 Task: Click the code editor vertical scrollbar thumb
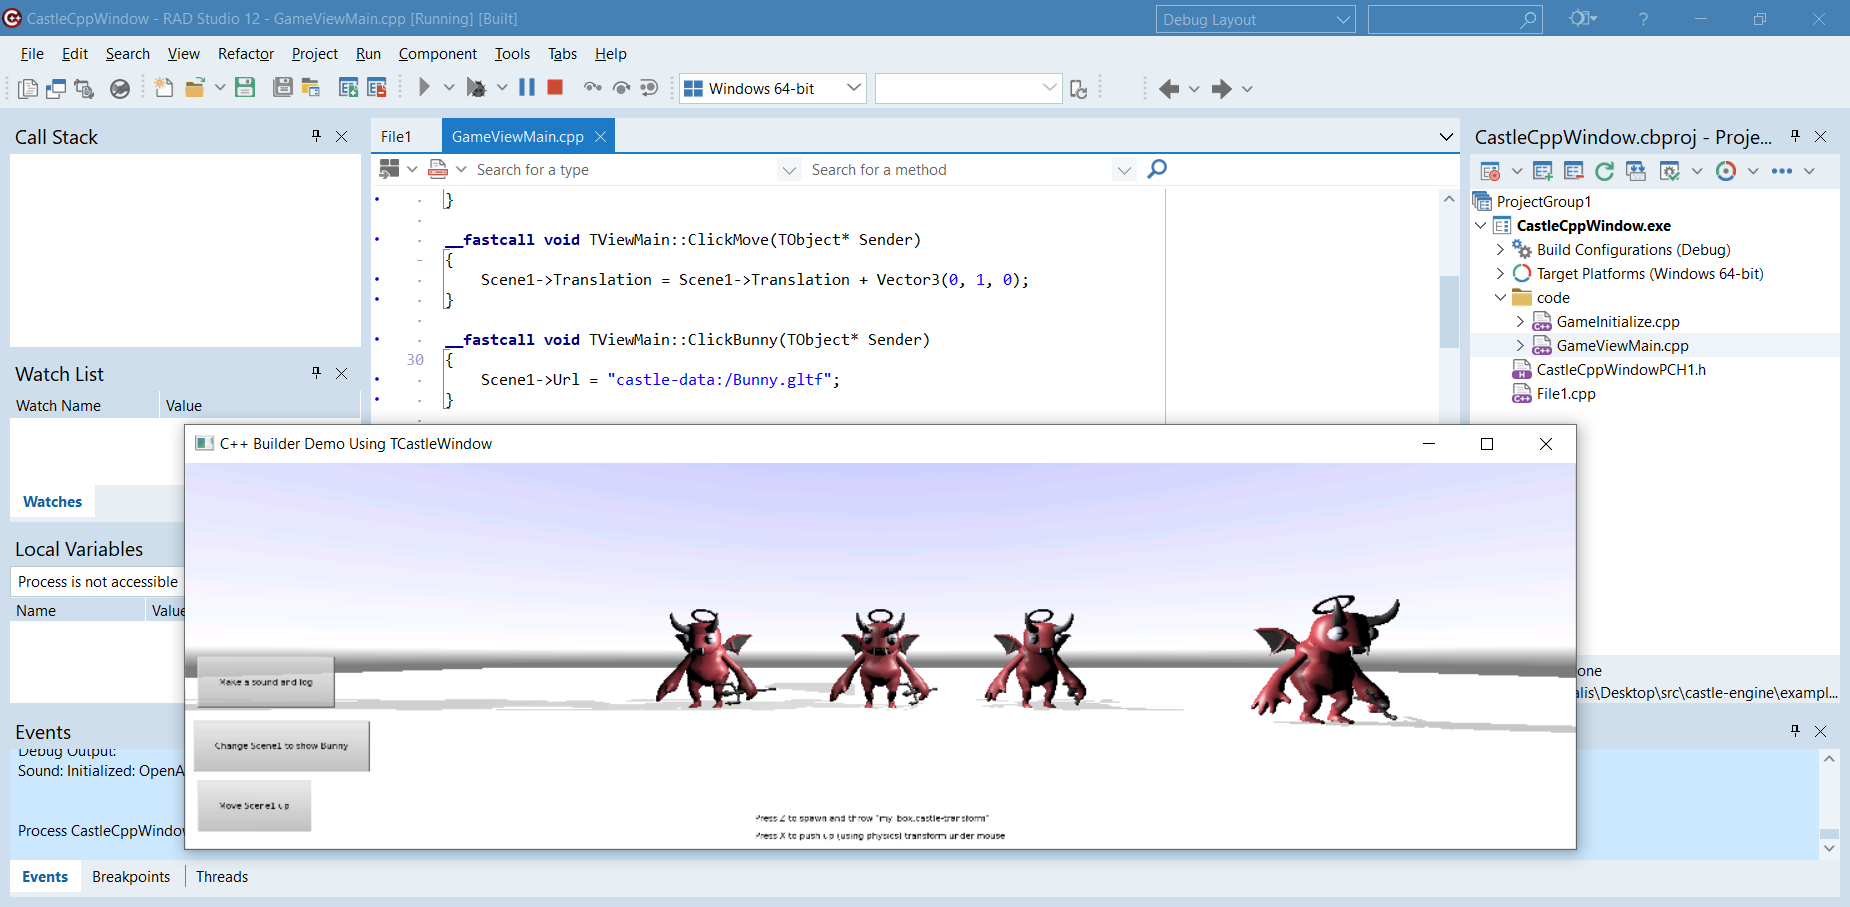coord(1449,311)
